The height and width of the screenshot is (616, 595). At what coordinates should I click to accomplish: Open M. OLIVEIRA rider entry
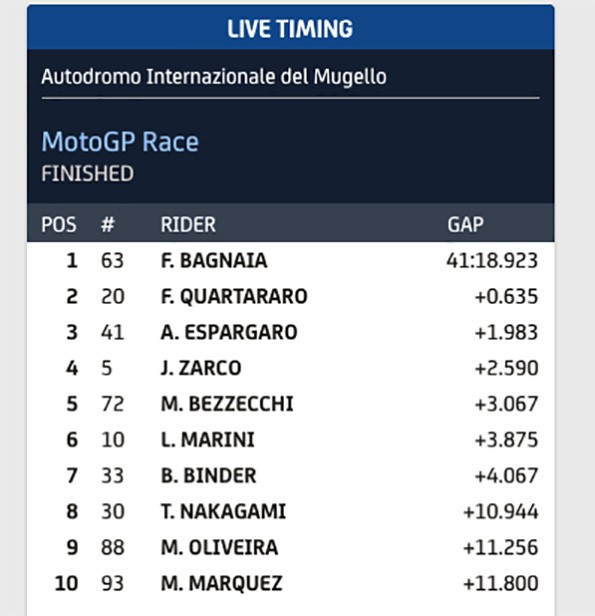coord(219,547)
